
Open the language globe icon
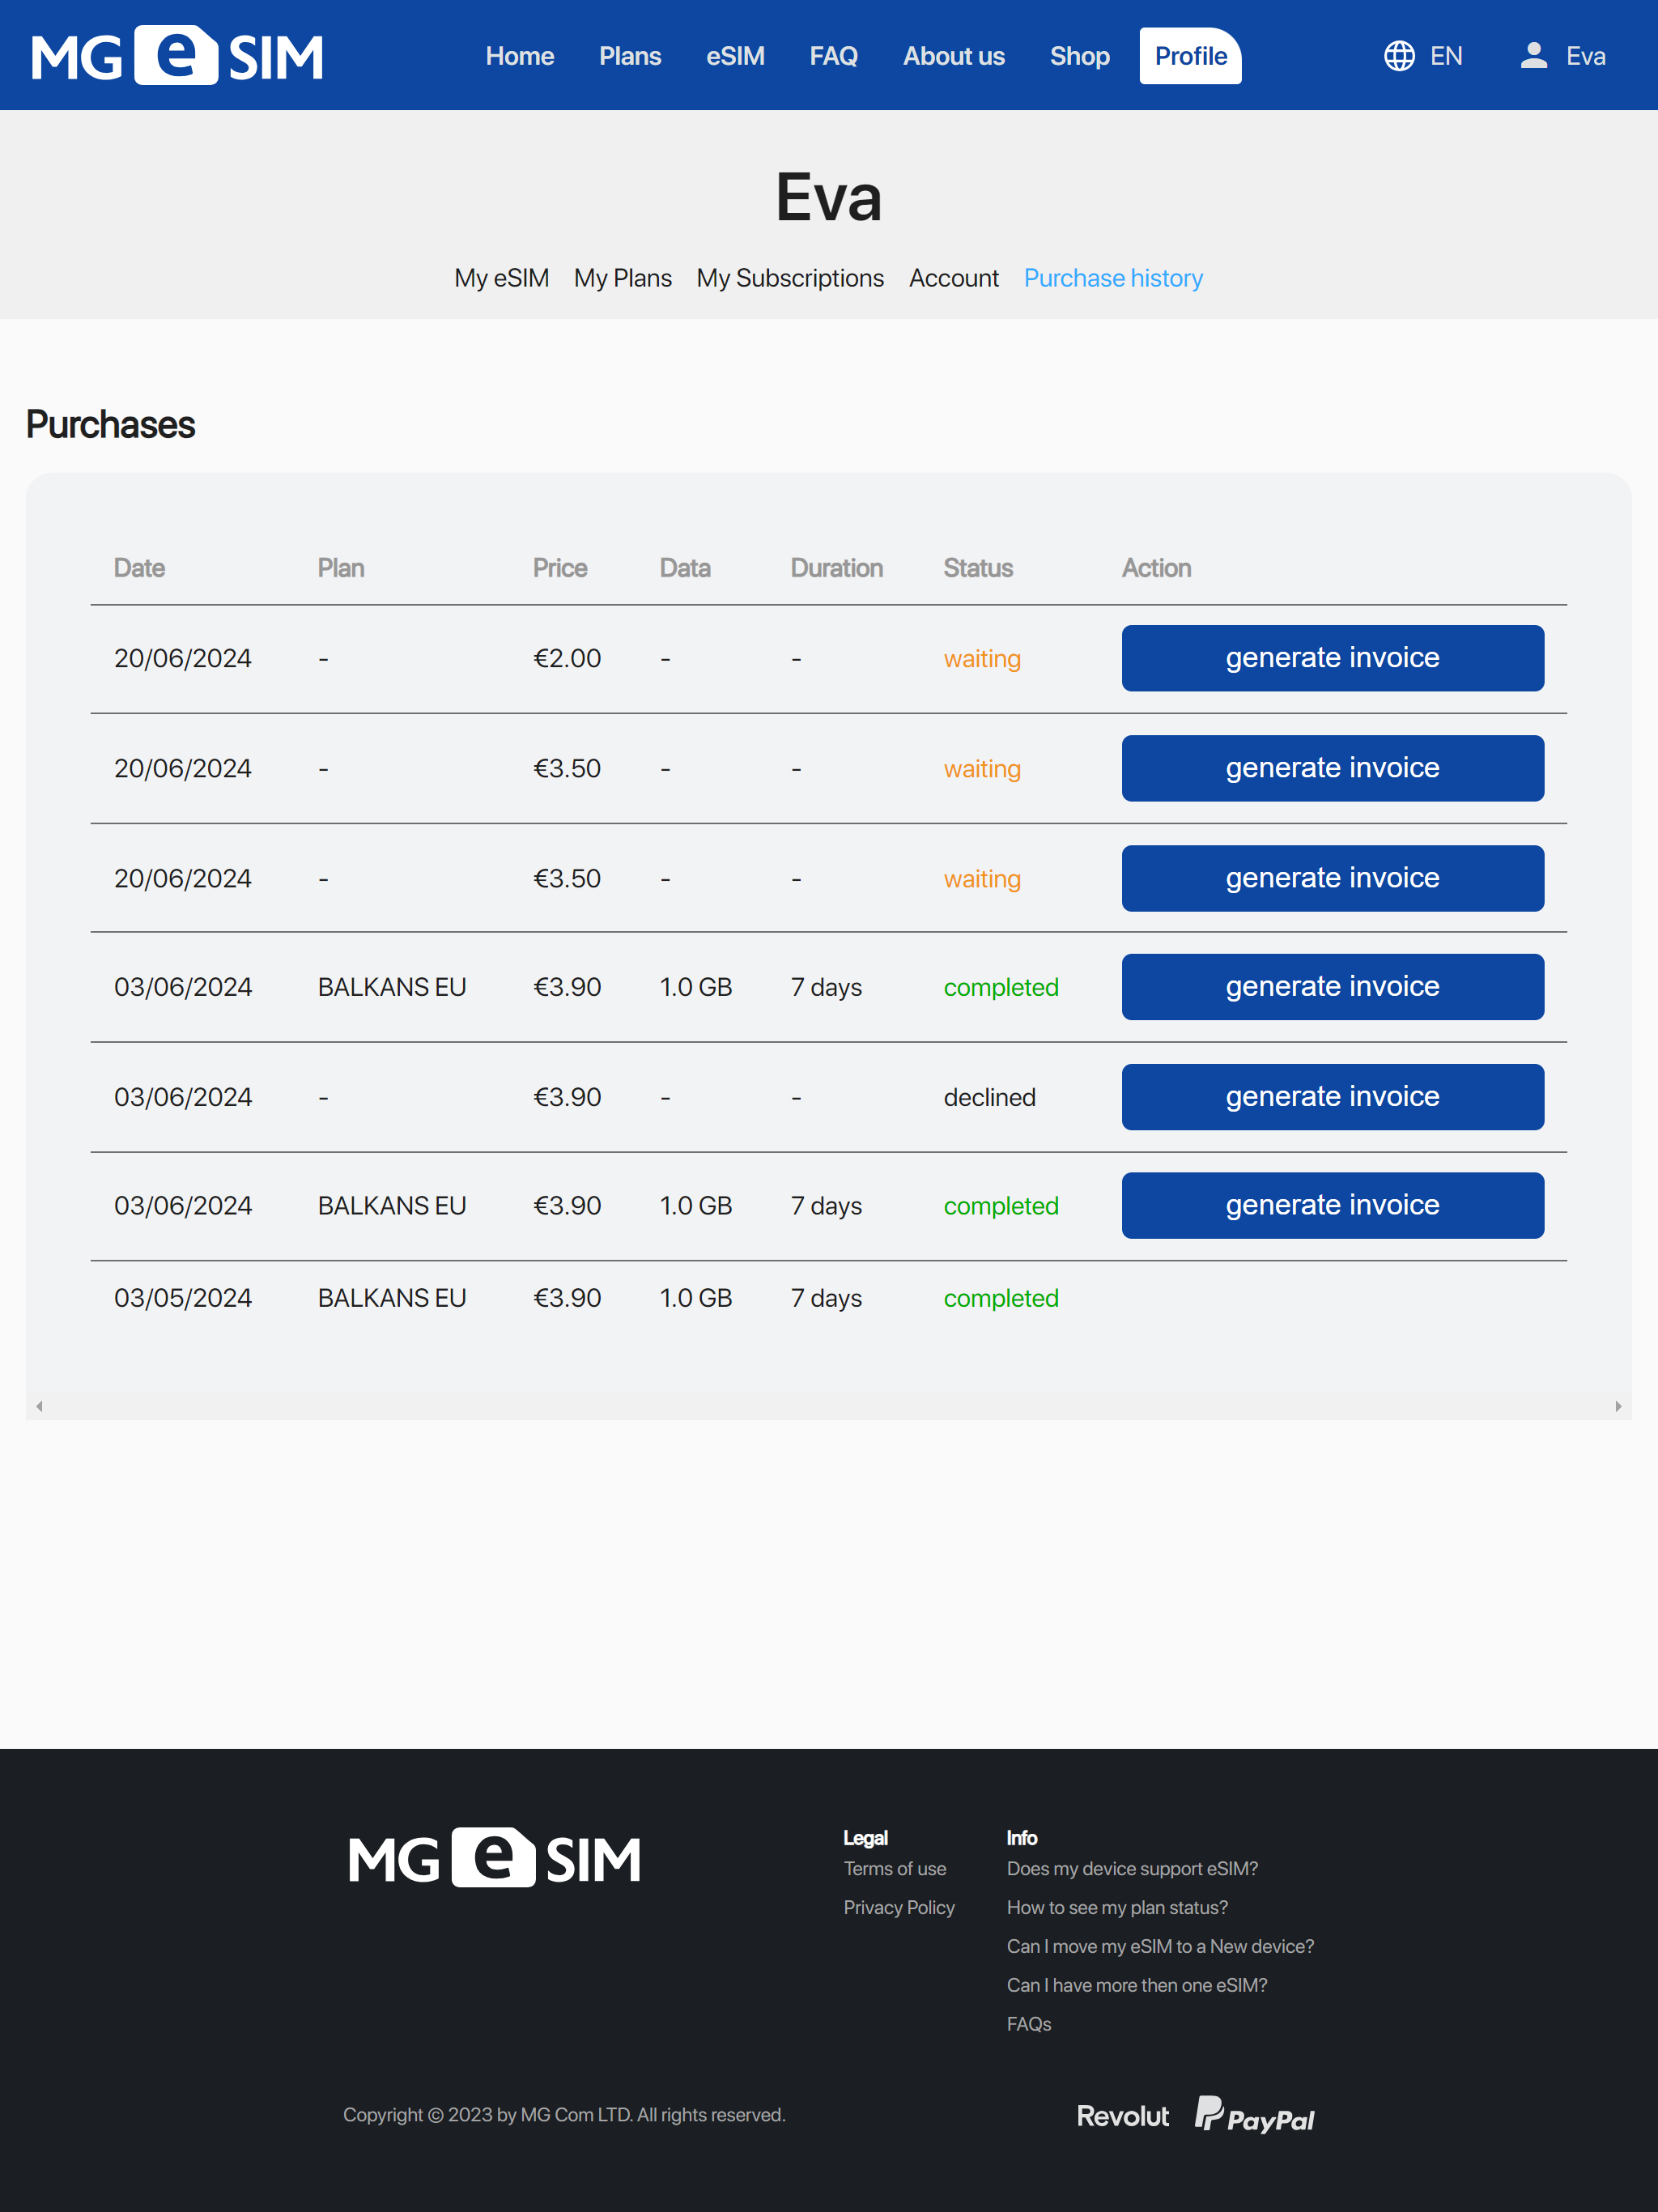coord(1398,56)
